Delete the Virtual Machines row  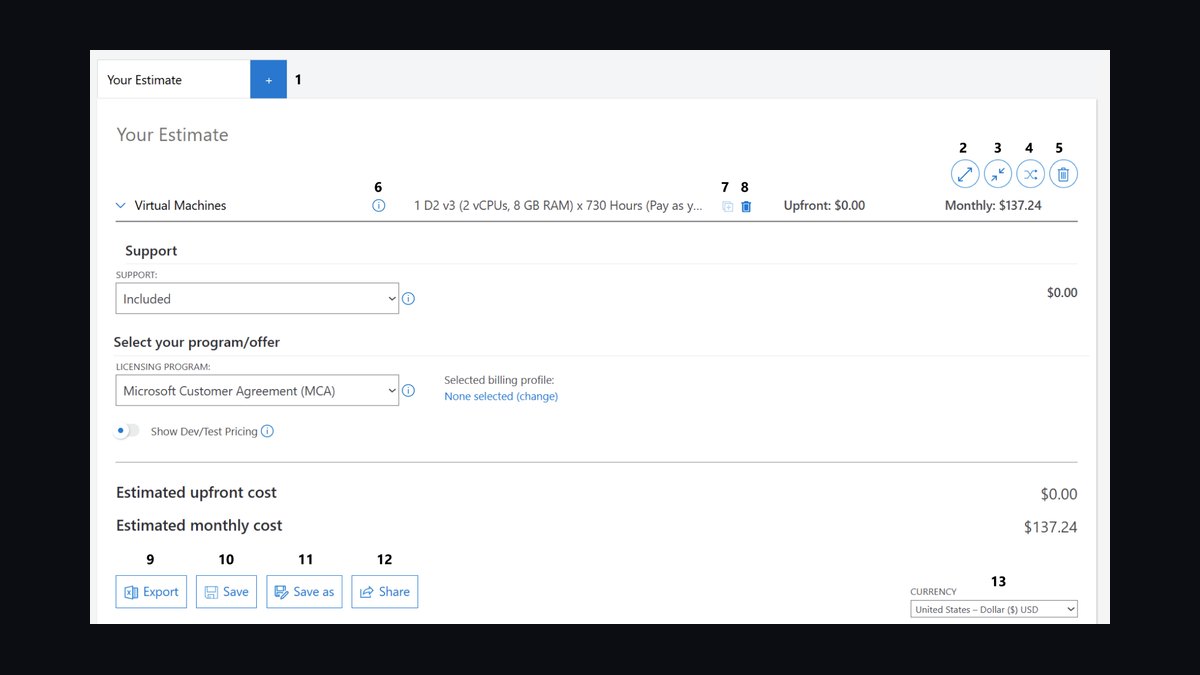pyautogui.click(x=746, y=206)
